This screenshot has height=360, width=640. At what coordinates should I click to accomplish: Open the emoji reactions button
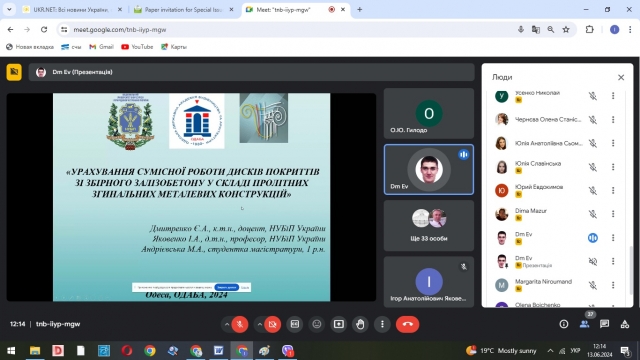[317, 324]
